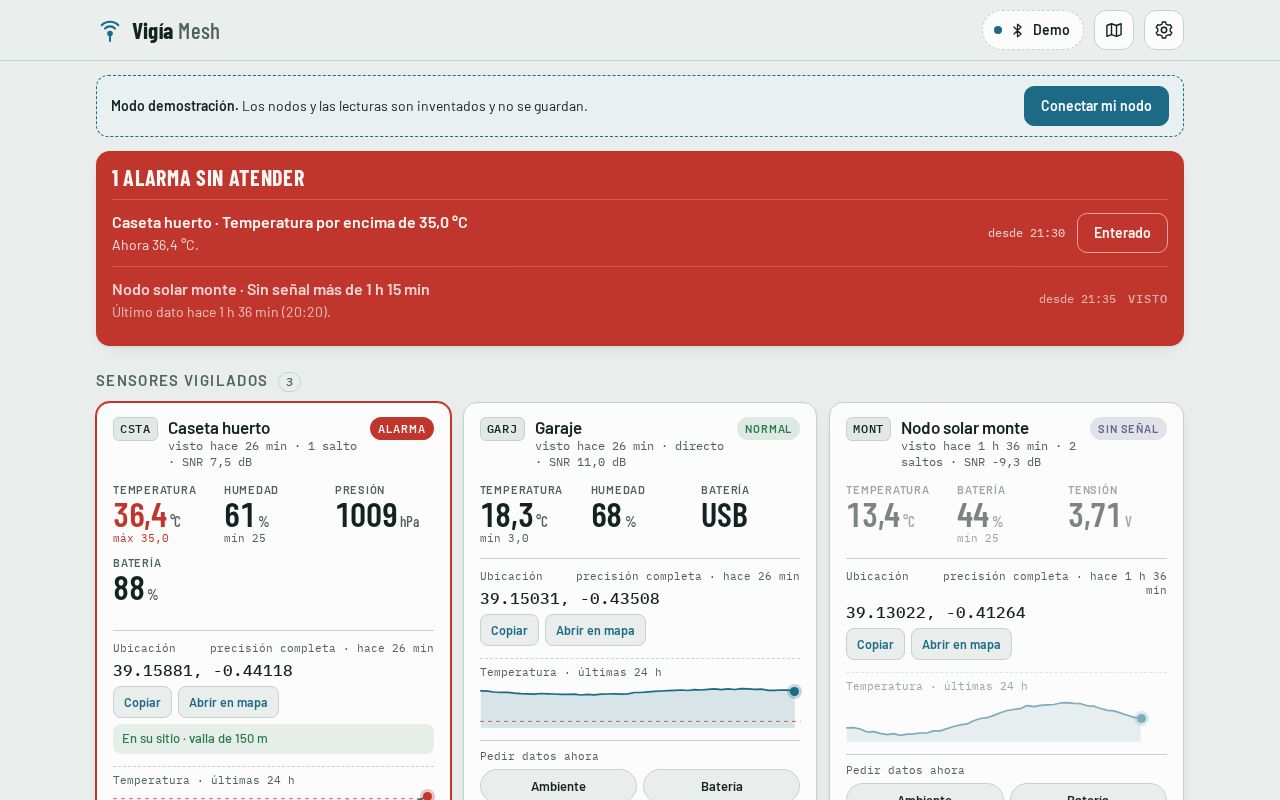
Task: Click the USB battery value in Garaje
Action: (725, 515)
